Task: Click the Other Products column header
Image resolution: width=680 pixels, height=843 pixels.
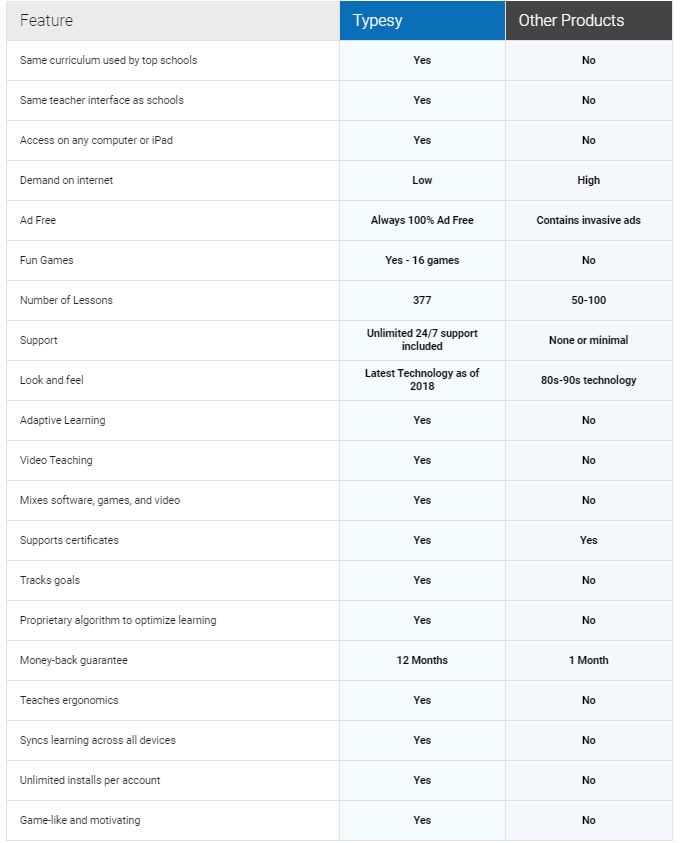Action: 589,20
